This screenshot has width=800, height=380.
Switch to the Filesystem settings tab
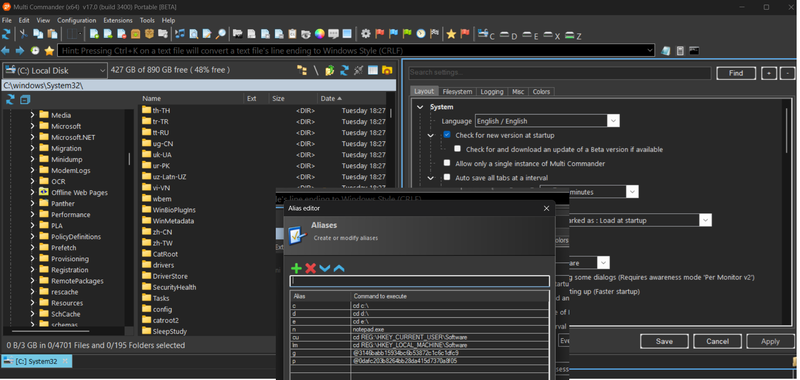pyautogui.click(x=458, y=92)
